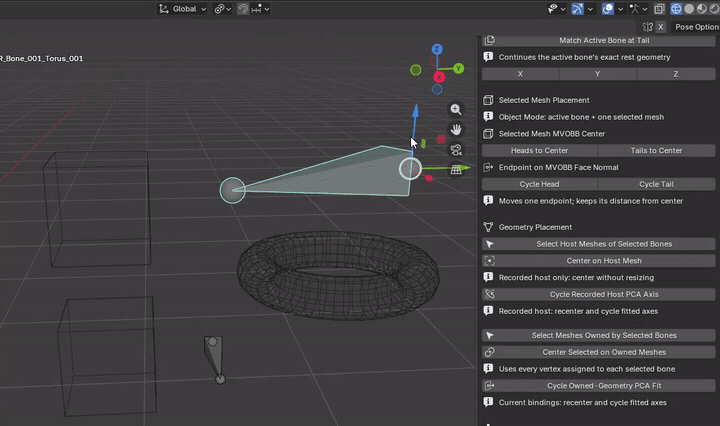Click the icon beside Cycle Owned-Geometry PCA Fit

tap(489, 386)
